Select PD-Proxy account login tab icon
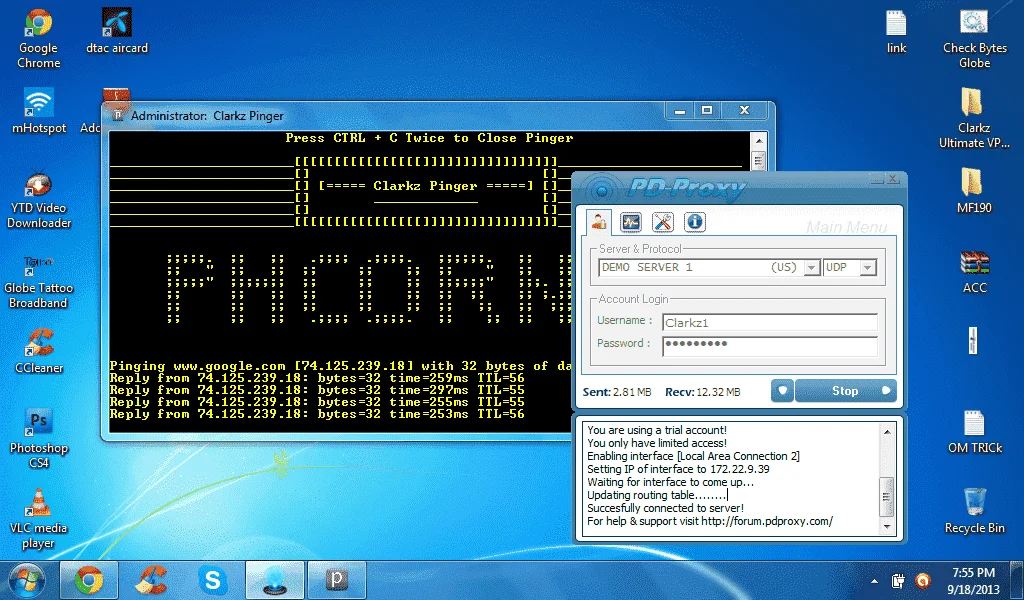Viewport: 1024px width, 600px height. [x=598, y=222]
